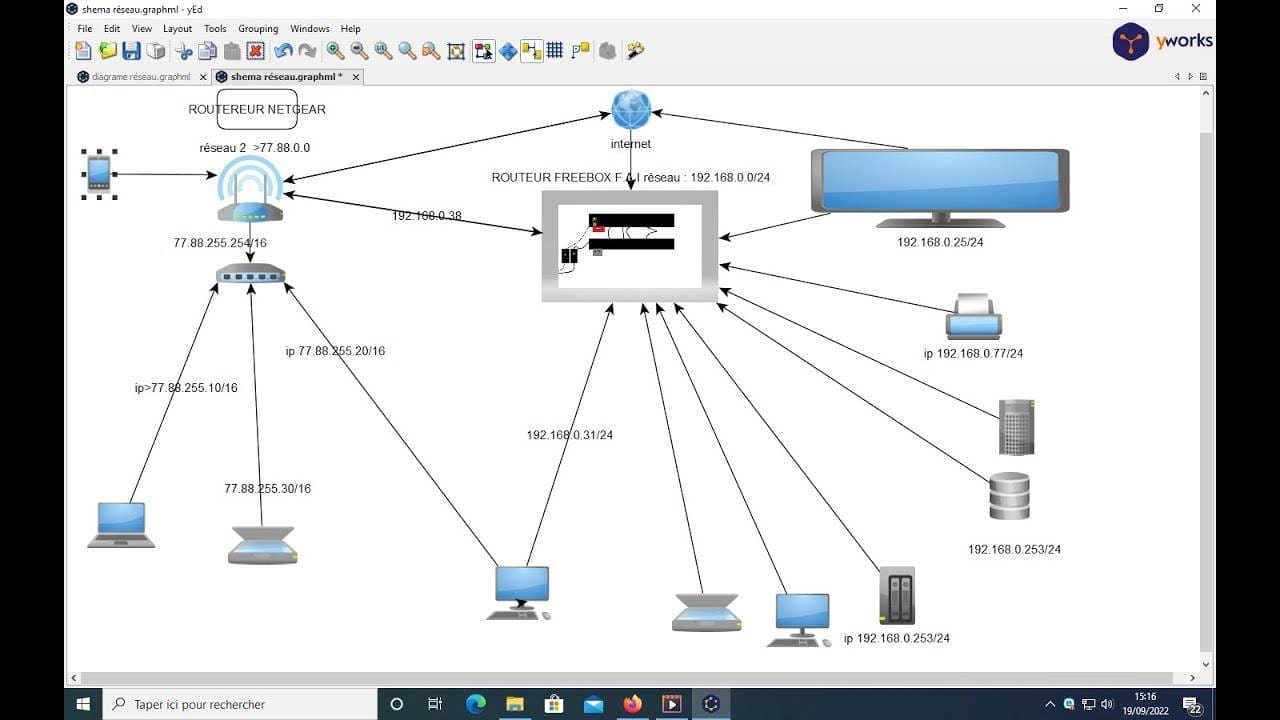Toggle the edit mode selection tool
The image size is (1280, 720).
(484, 51)
